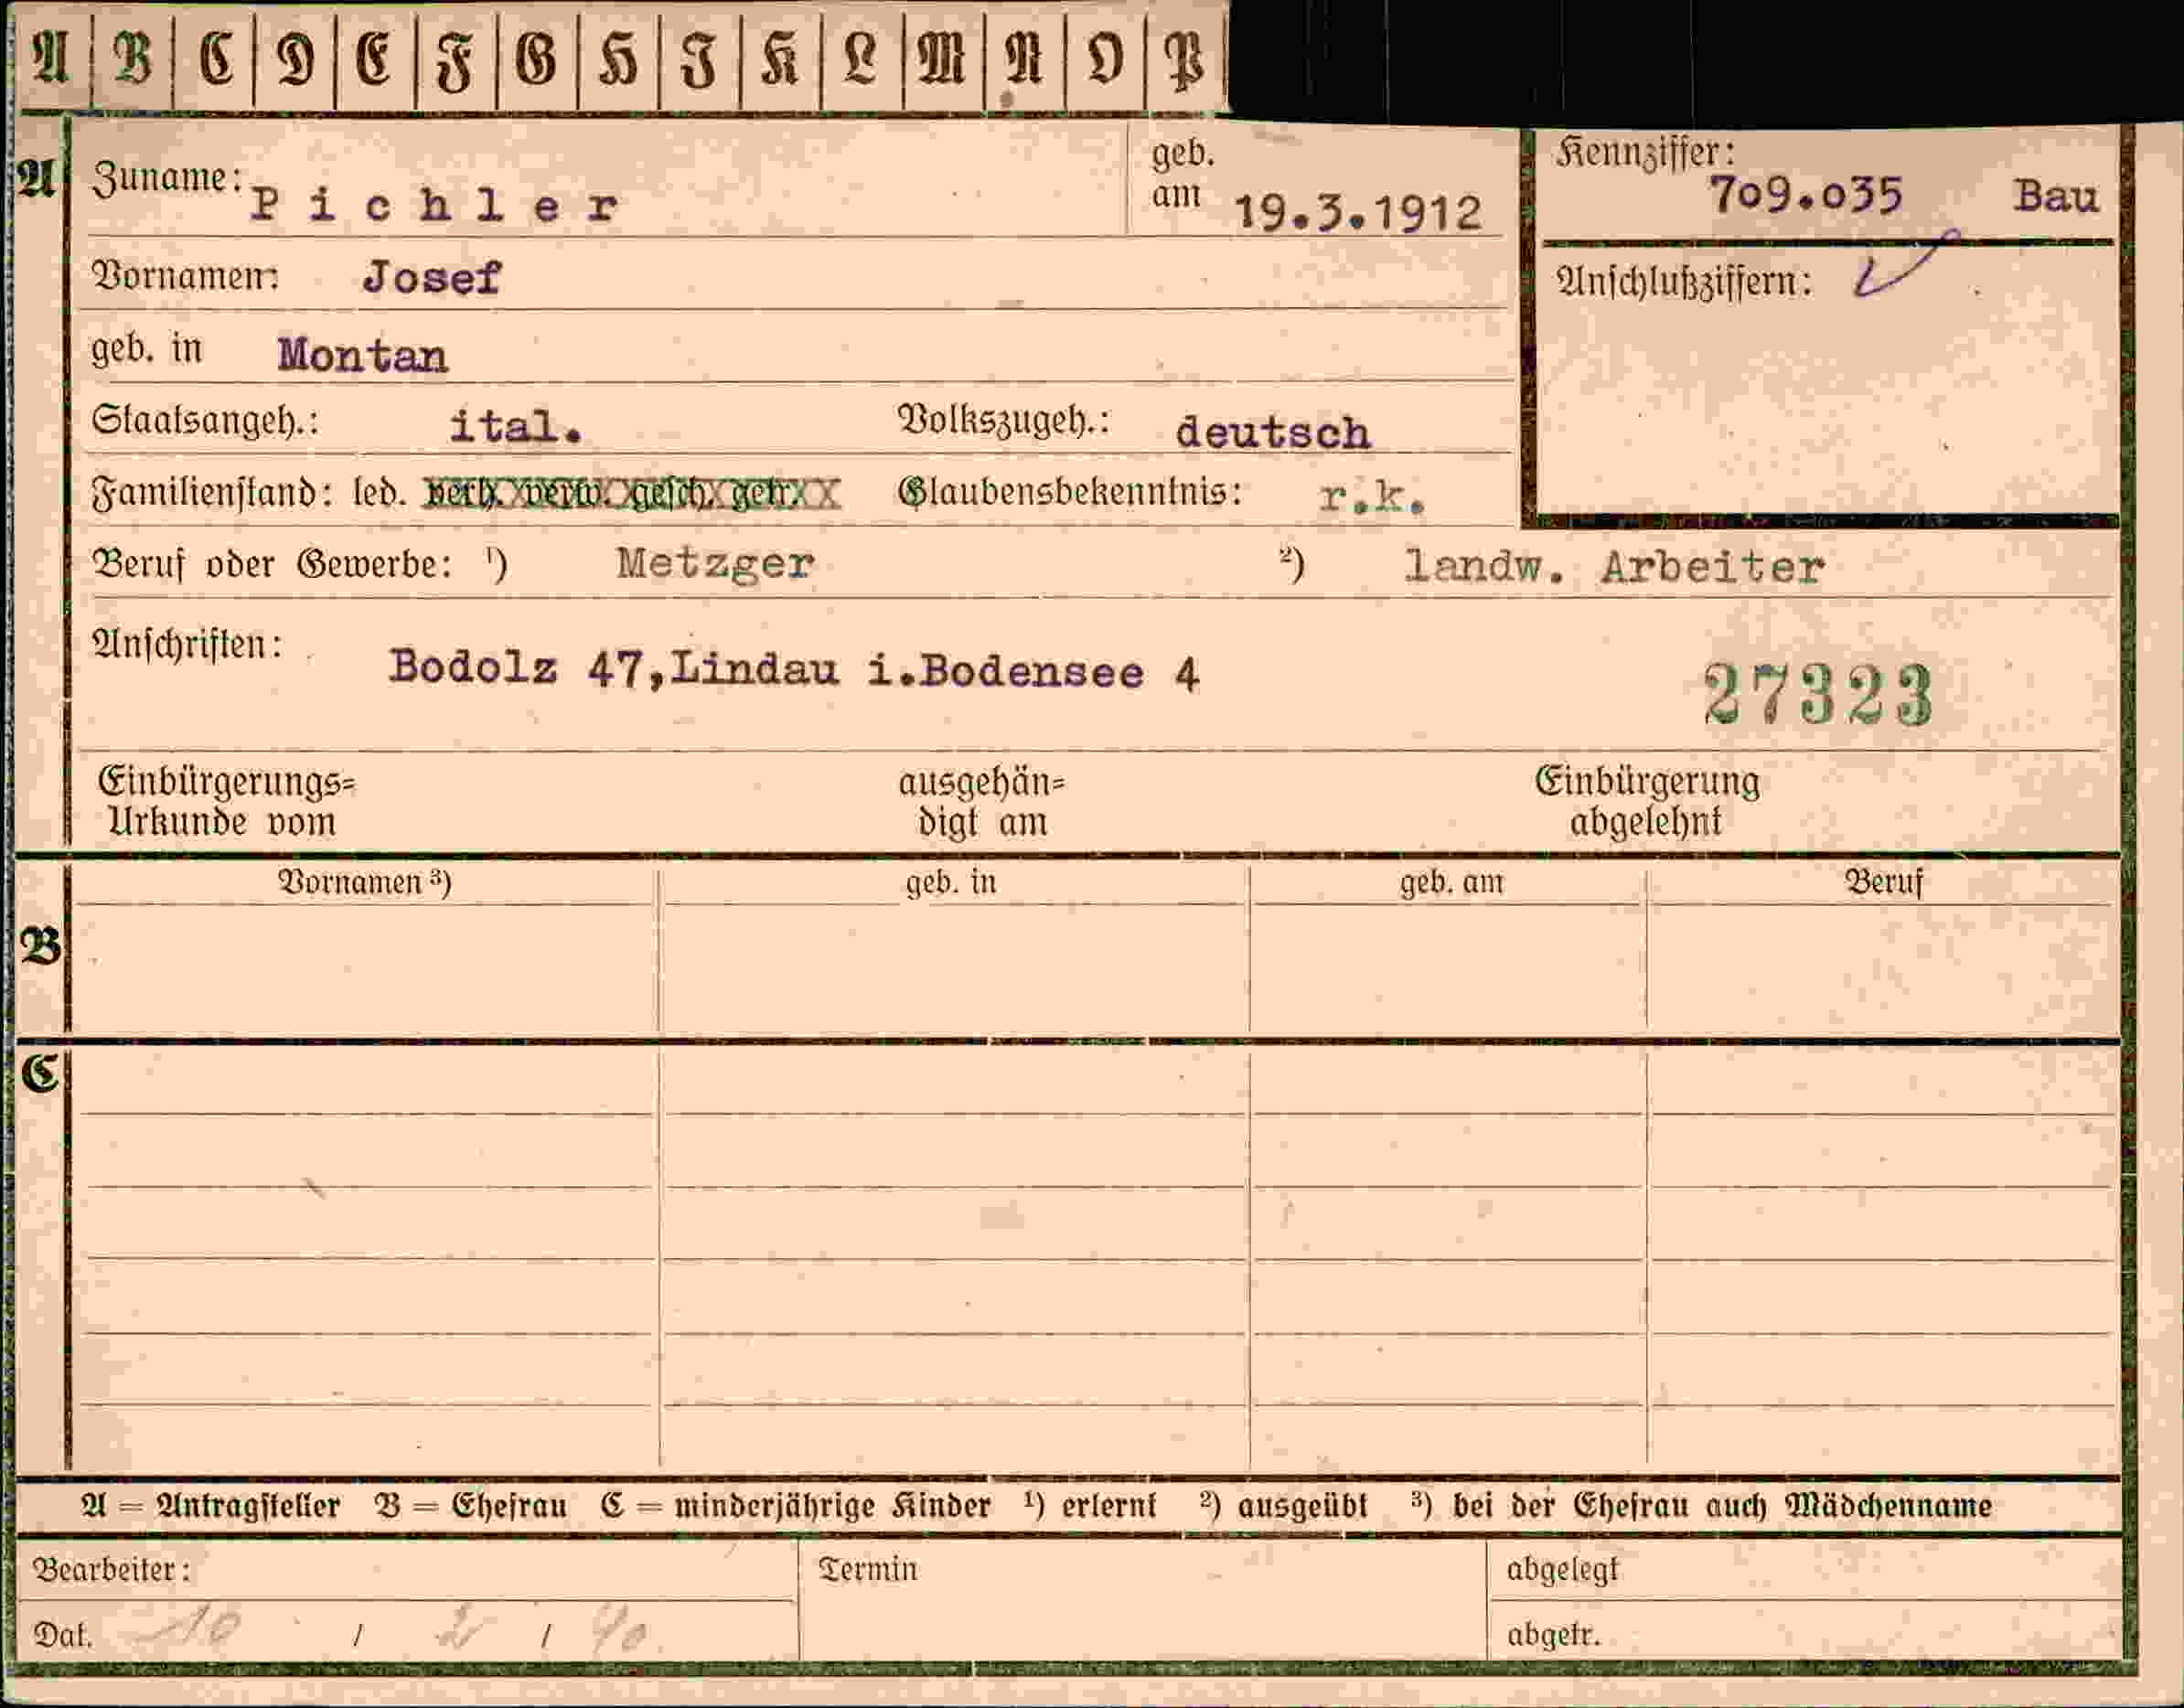Click the "ausgehändigt am" label

[x=982, y=802]
